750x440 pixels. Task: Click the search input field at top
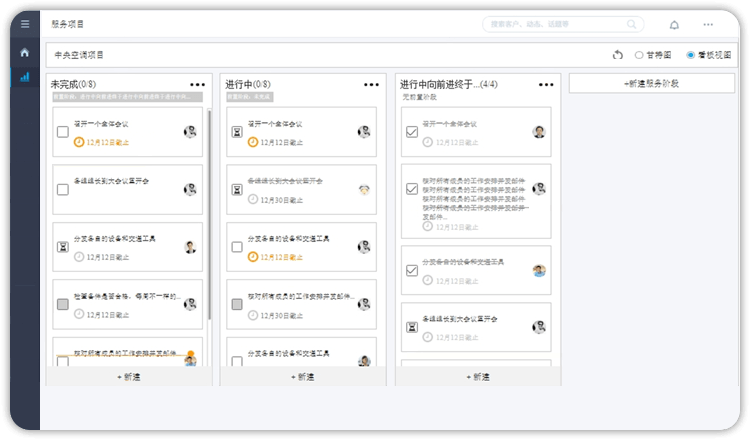click(x=563, y=24)
